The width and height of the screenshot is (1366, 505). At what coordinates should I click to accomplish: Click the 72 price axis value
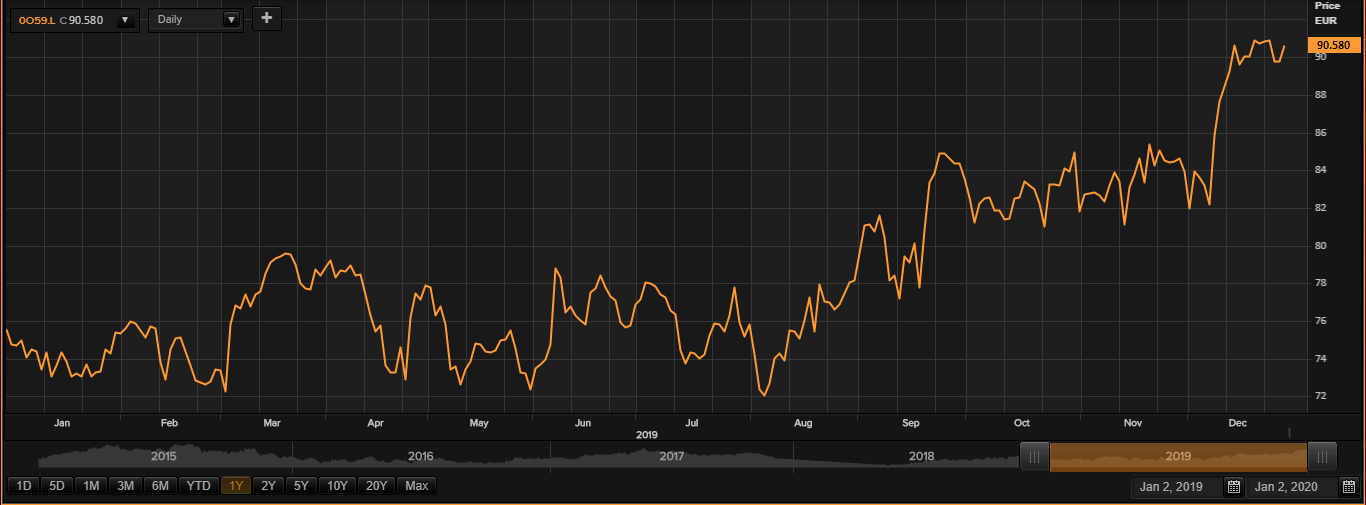click(x=1321, y=397)
